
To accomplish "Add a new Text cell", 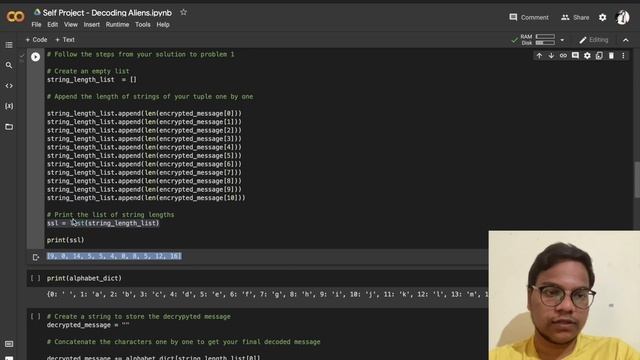I will (65, 40).
